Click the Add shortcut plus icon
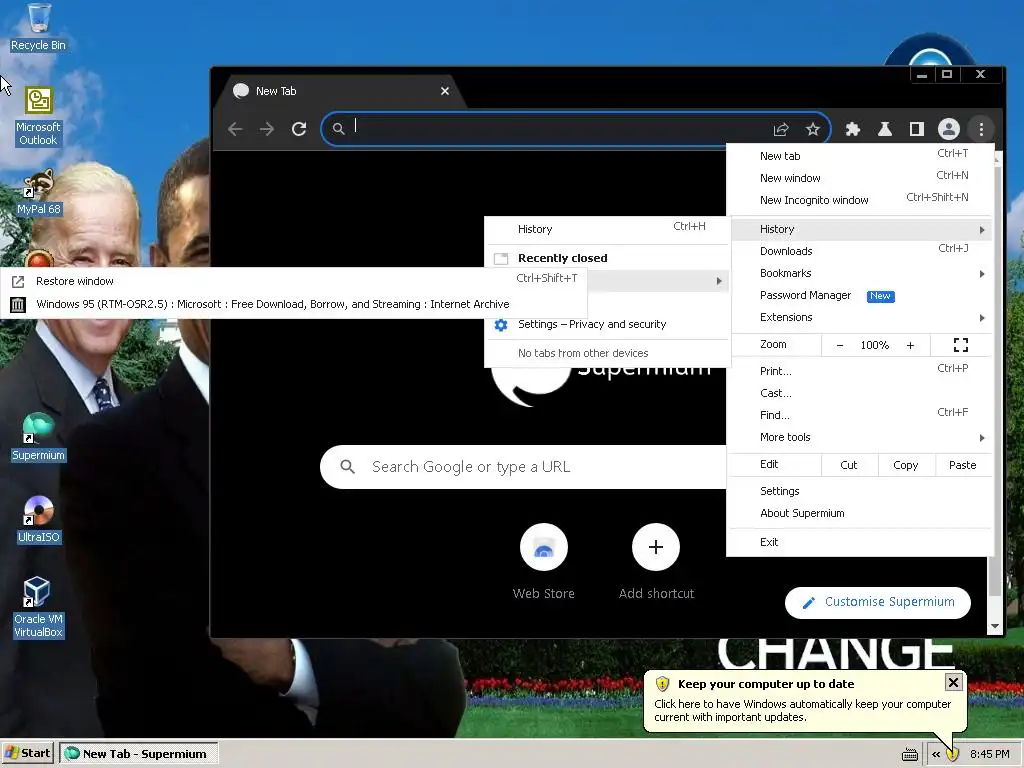 click(x=656, y=547)
